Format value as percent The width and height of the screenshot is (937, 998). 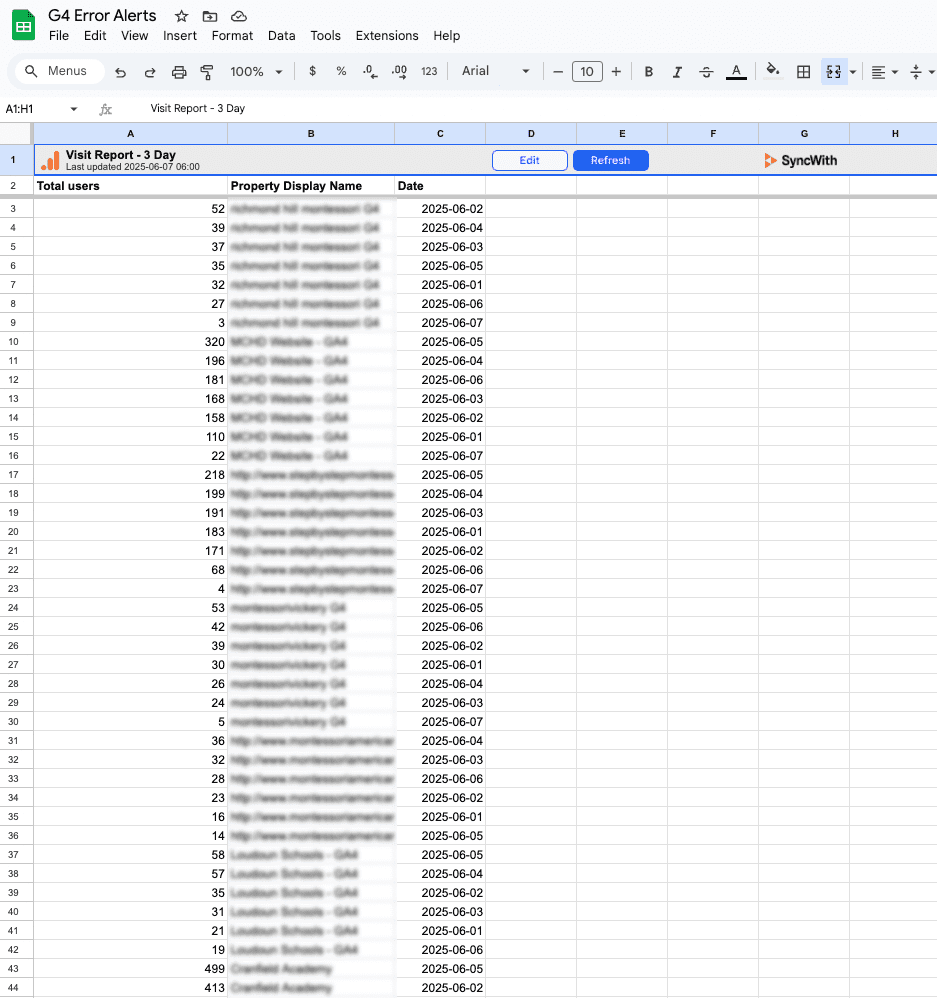pos(340,71)
